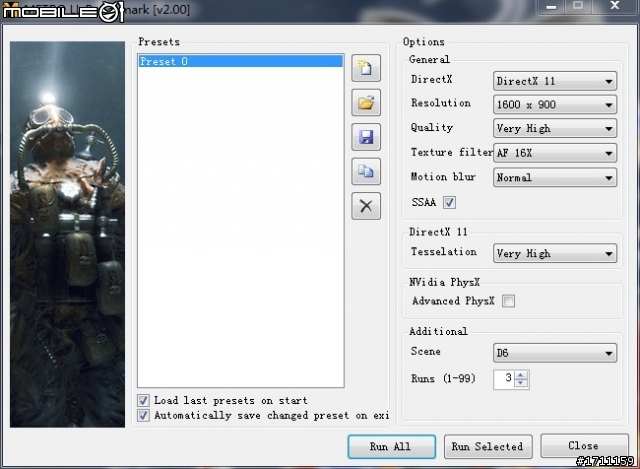Select Preset 0 in the presets list
The height and width of the screenshot is (469, 640).
240,61
